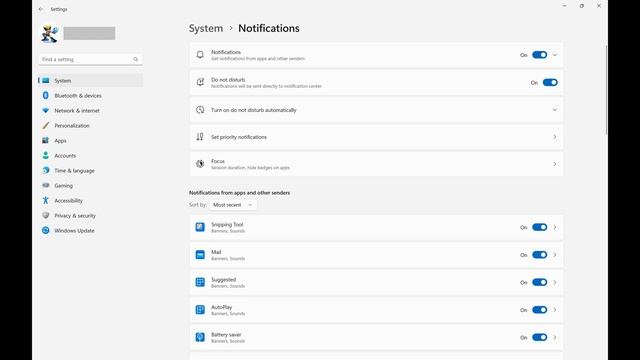Viewport: 640px width, 360px height.
Task: Click the Battery saver app icon
Action: tap(200, 337)
